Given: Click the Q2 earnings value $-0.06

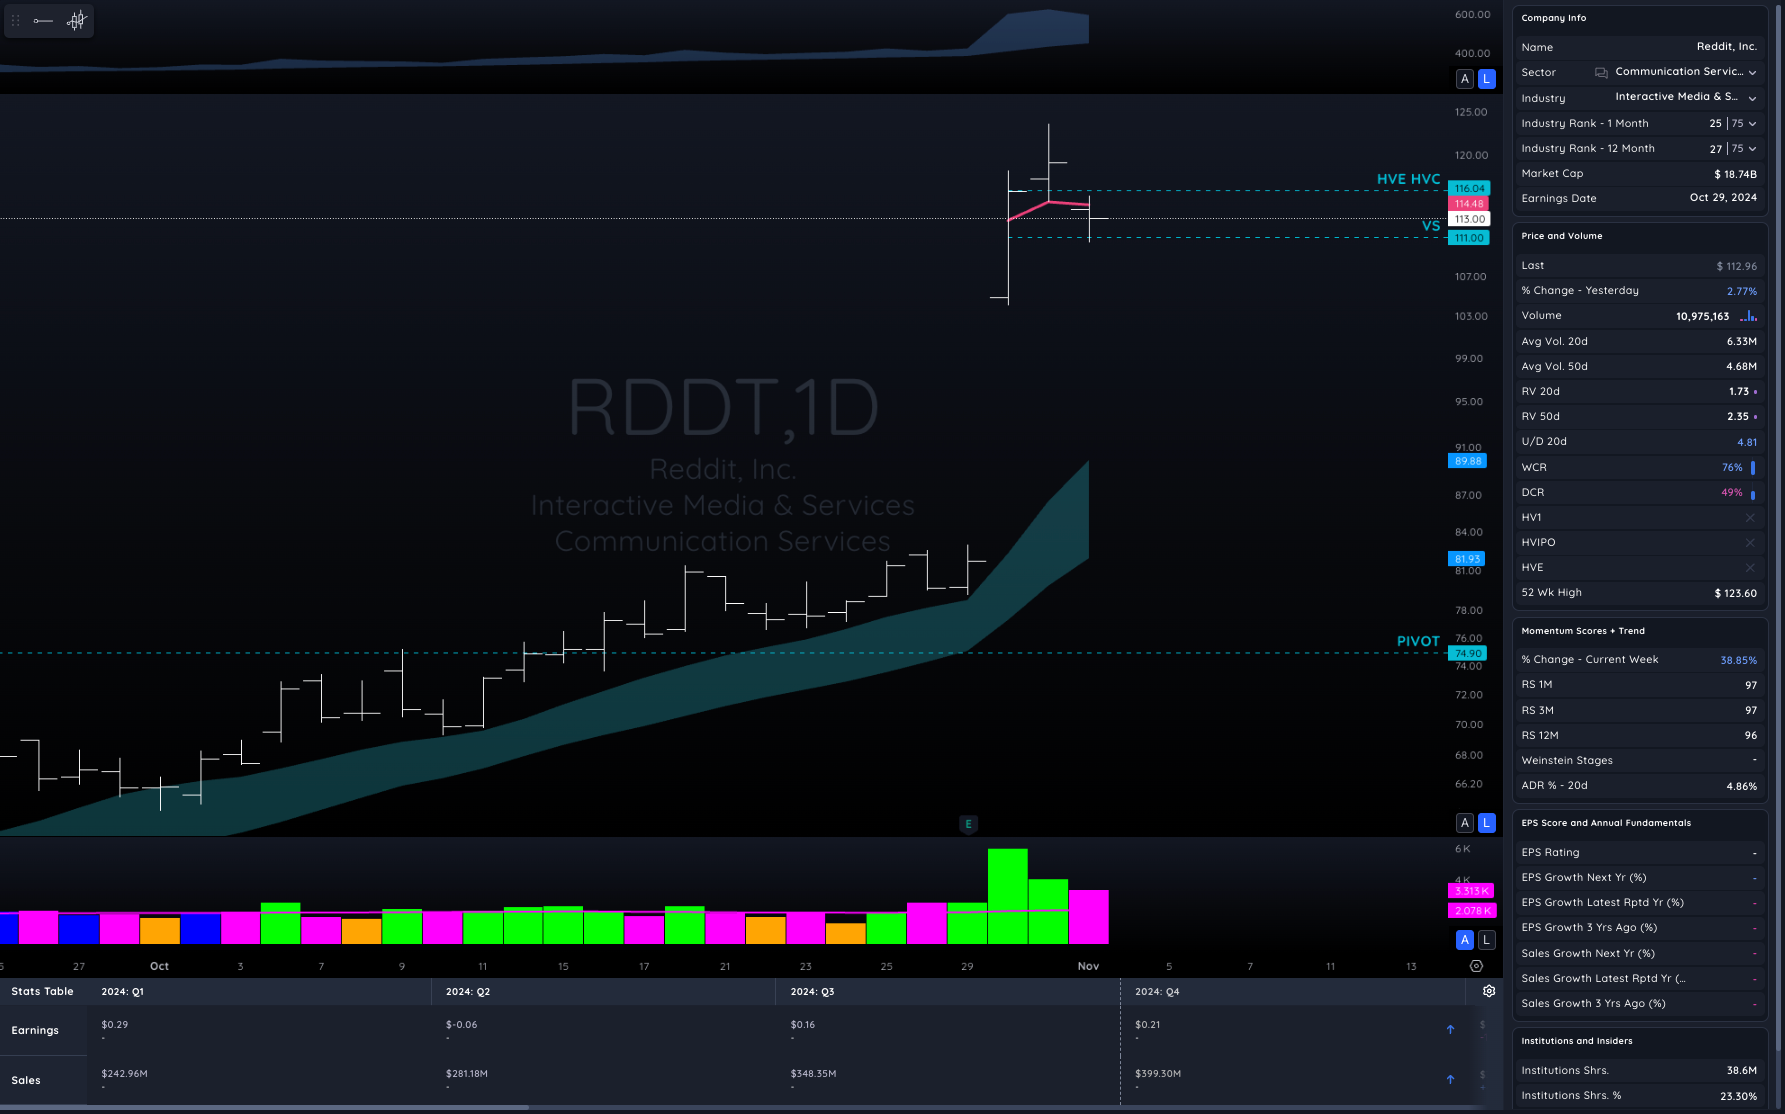Looking at the screenshot, I should click(461, 1025).
